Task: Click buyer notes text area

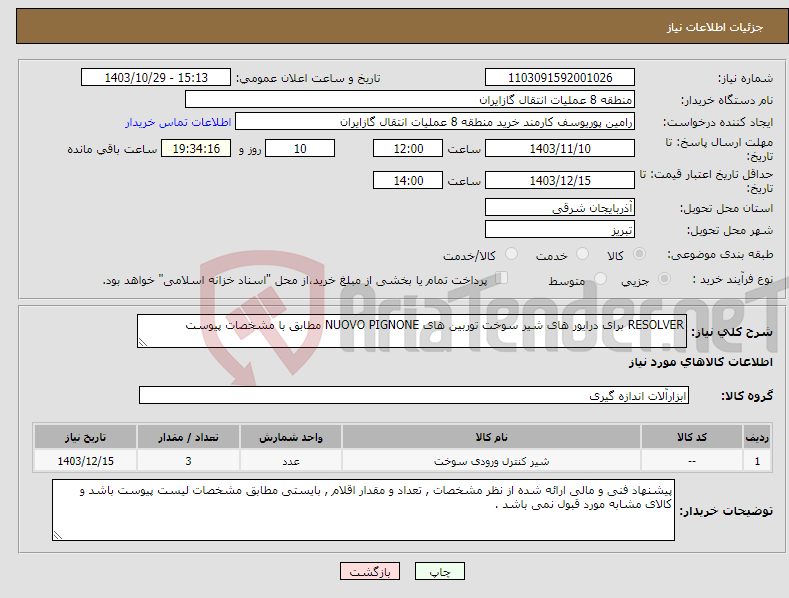Action: point(363,510)
